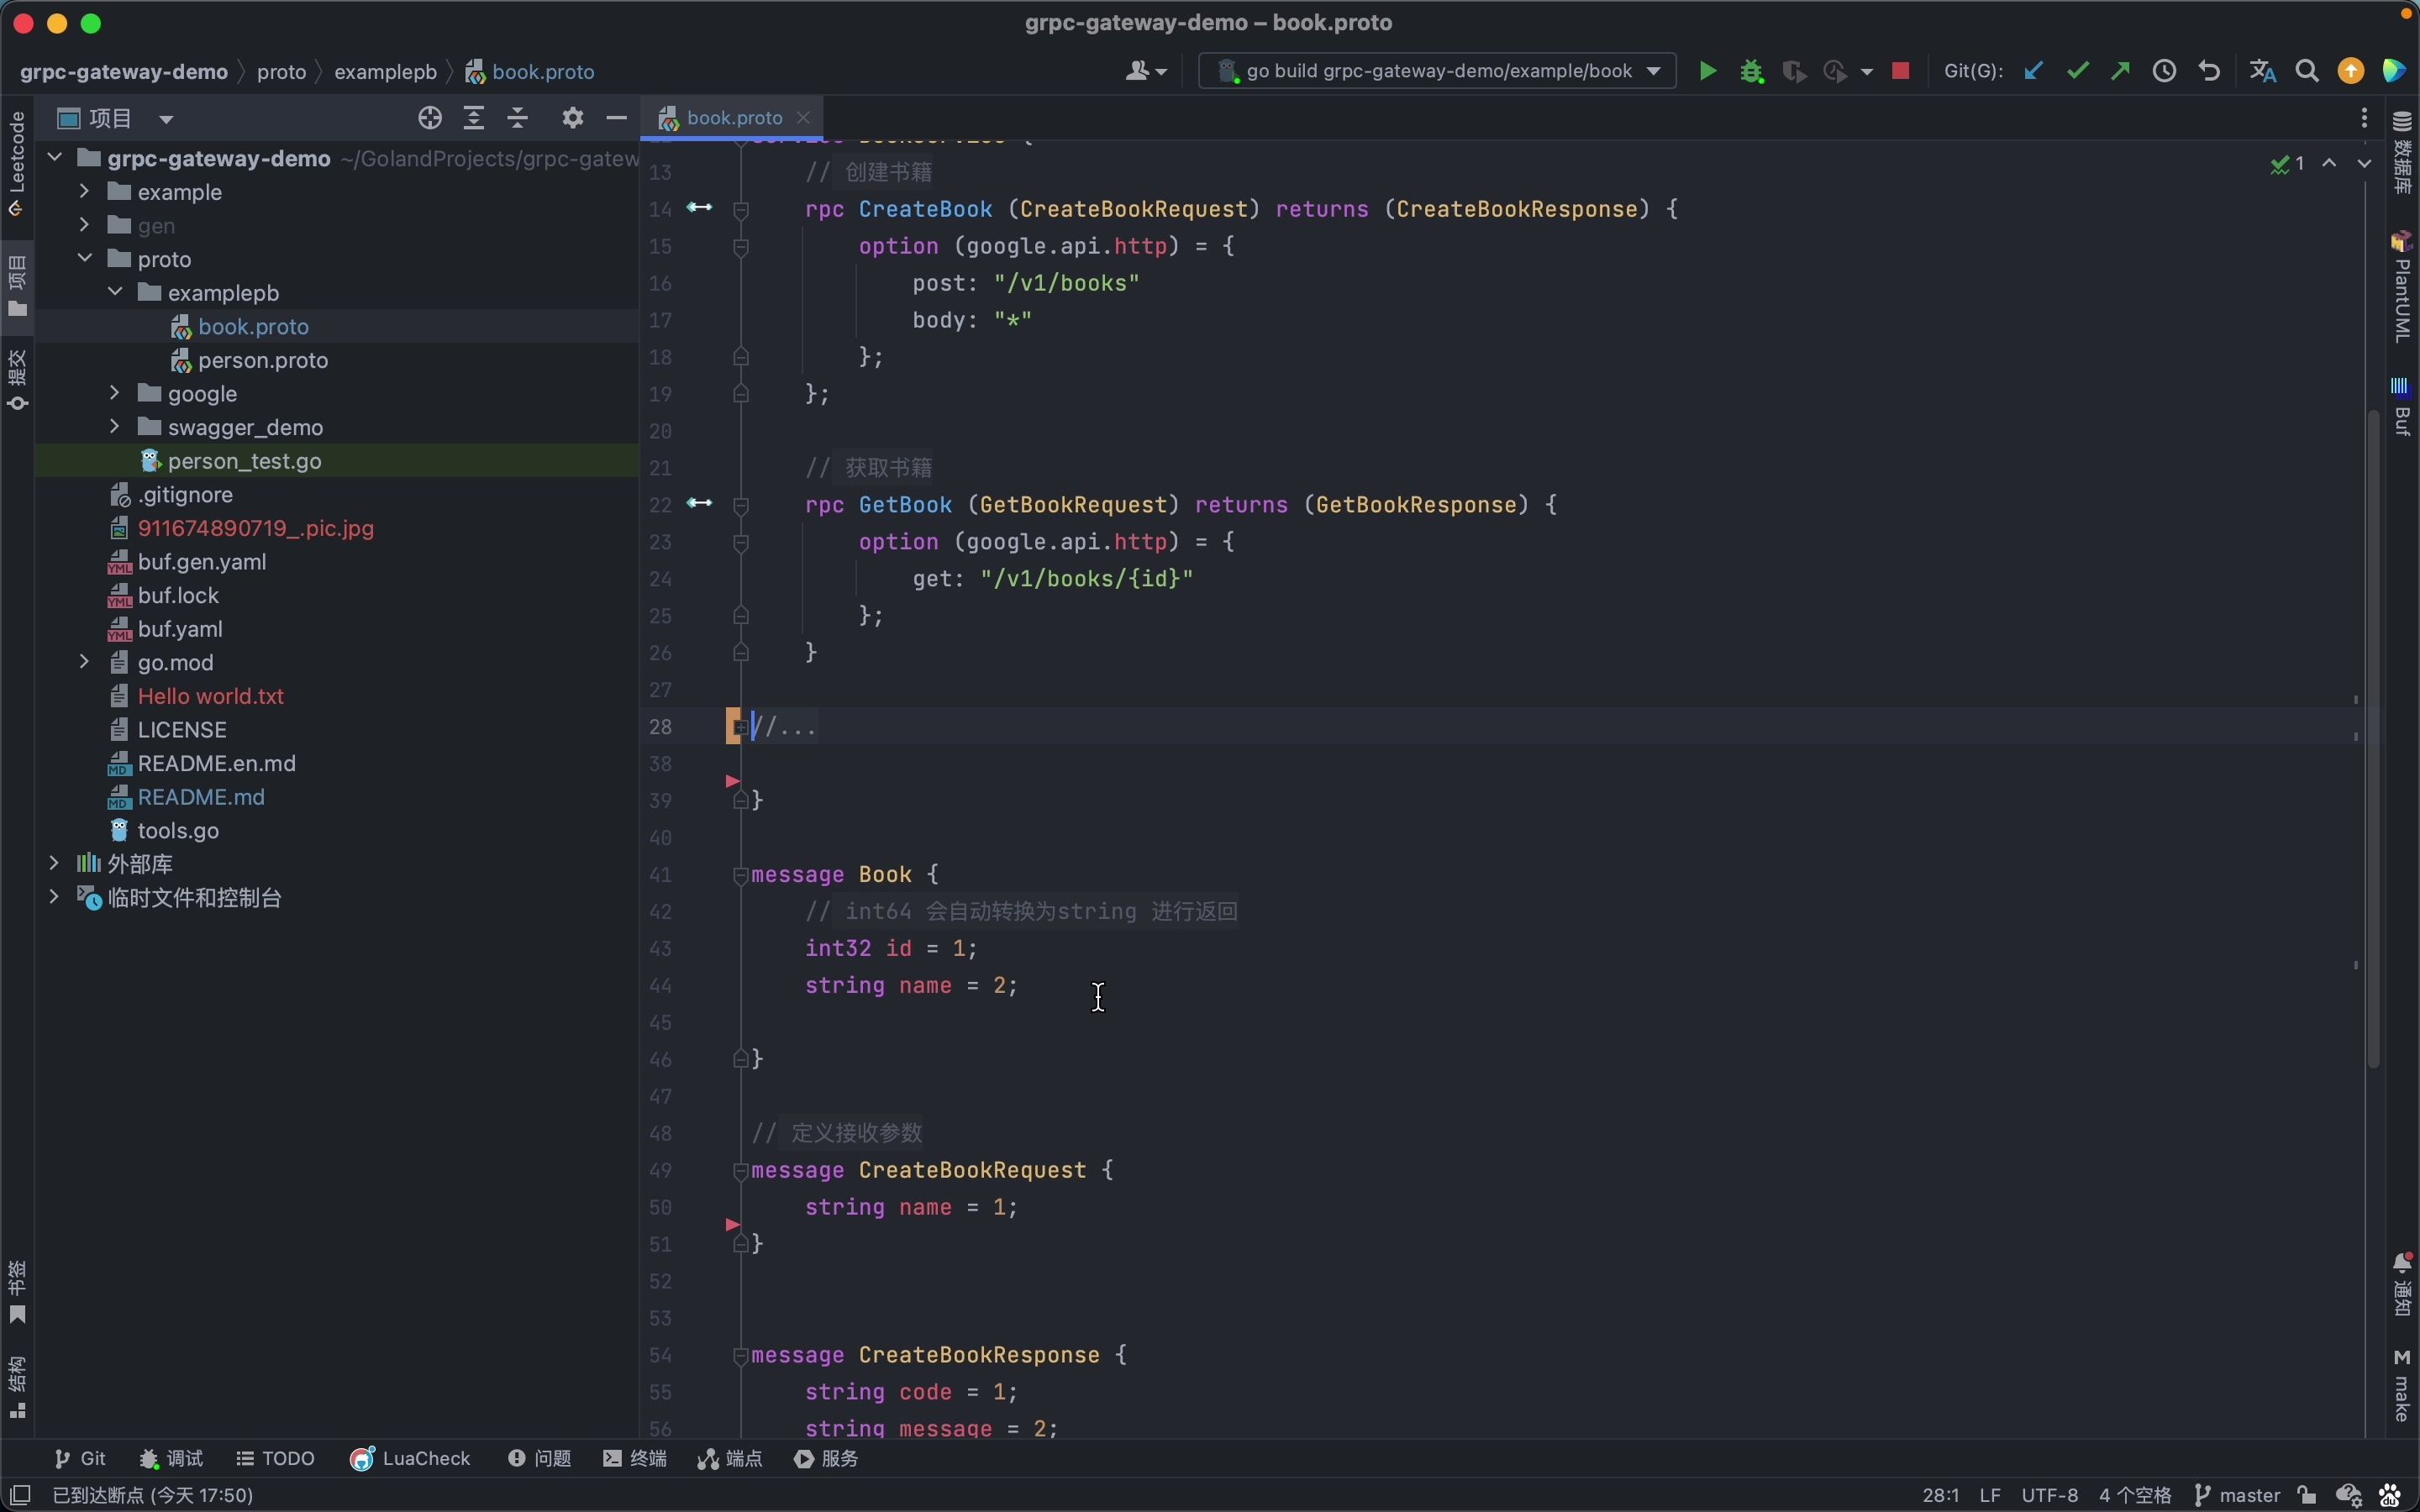Open profiler run options dropdown arrow
This screenshot has width=2420, height=1512.
(x=1867, y=72)
